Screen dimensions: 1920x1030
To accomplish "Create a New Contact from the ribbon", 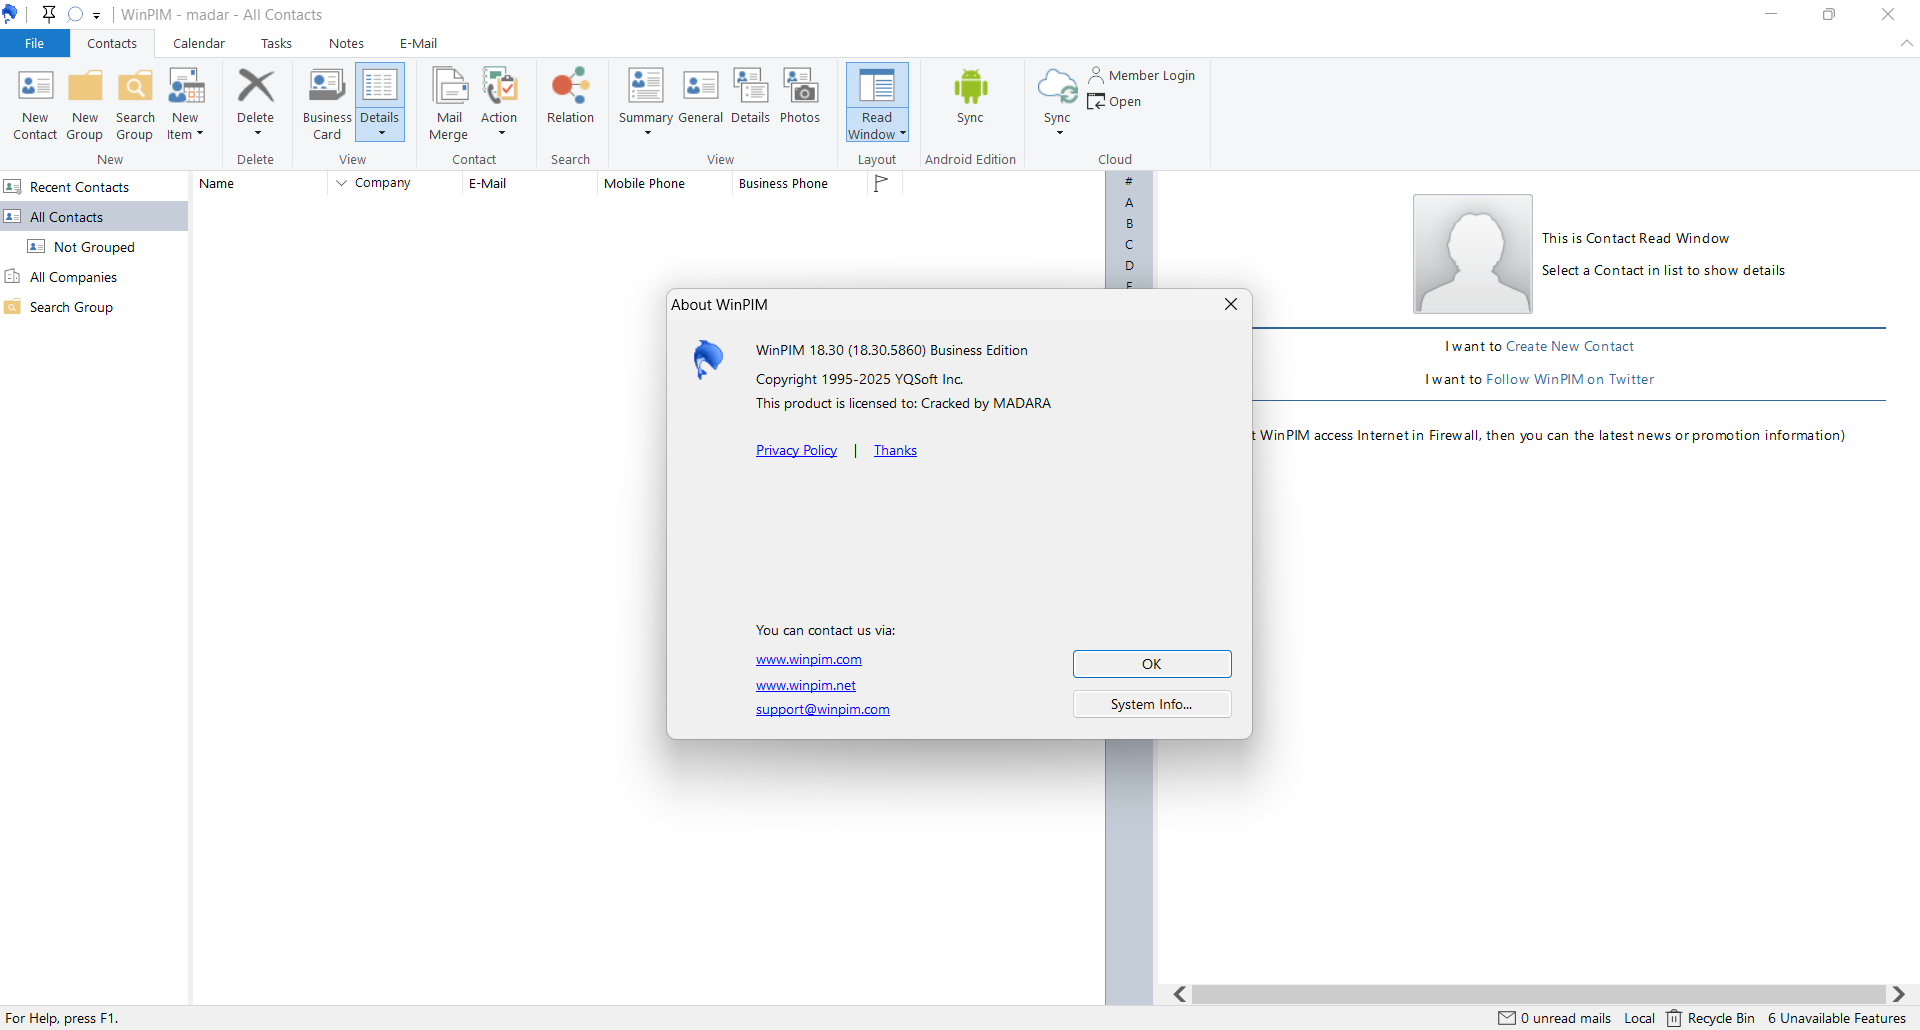I will (35, 105).
